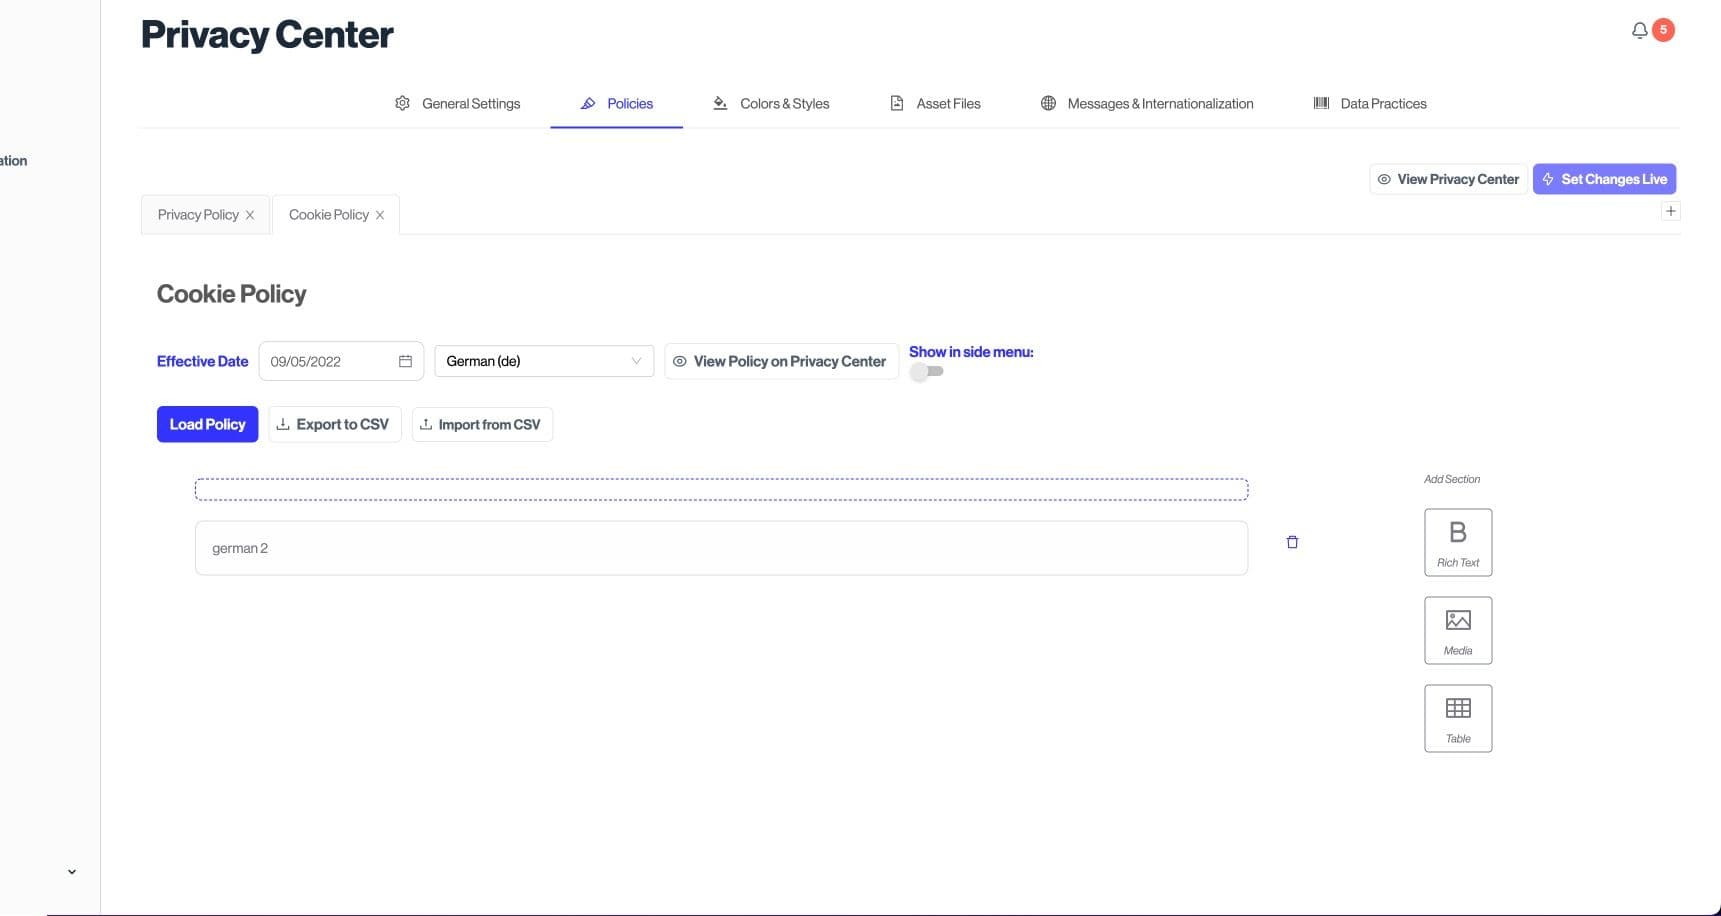
Task: Go to General Settings tab
Action: [x=458, y=104]
